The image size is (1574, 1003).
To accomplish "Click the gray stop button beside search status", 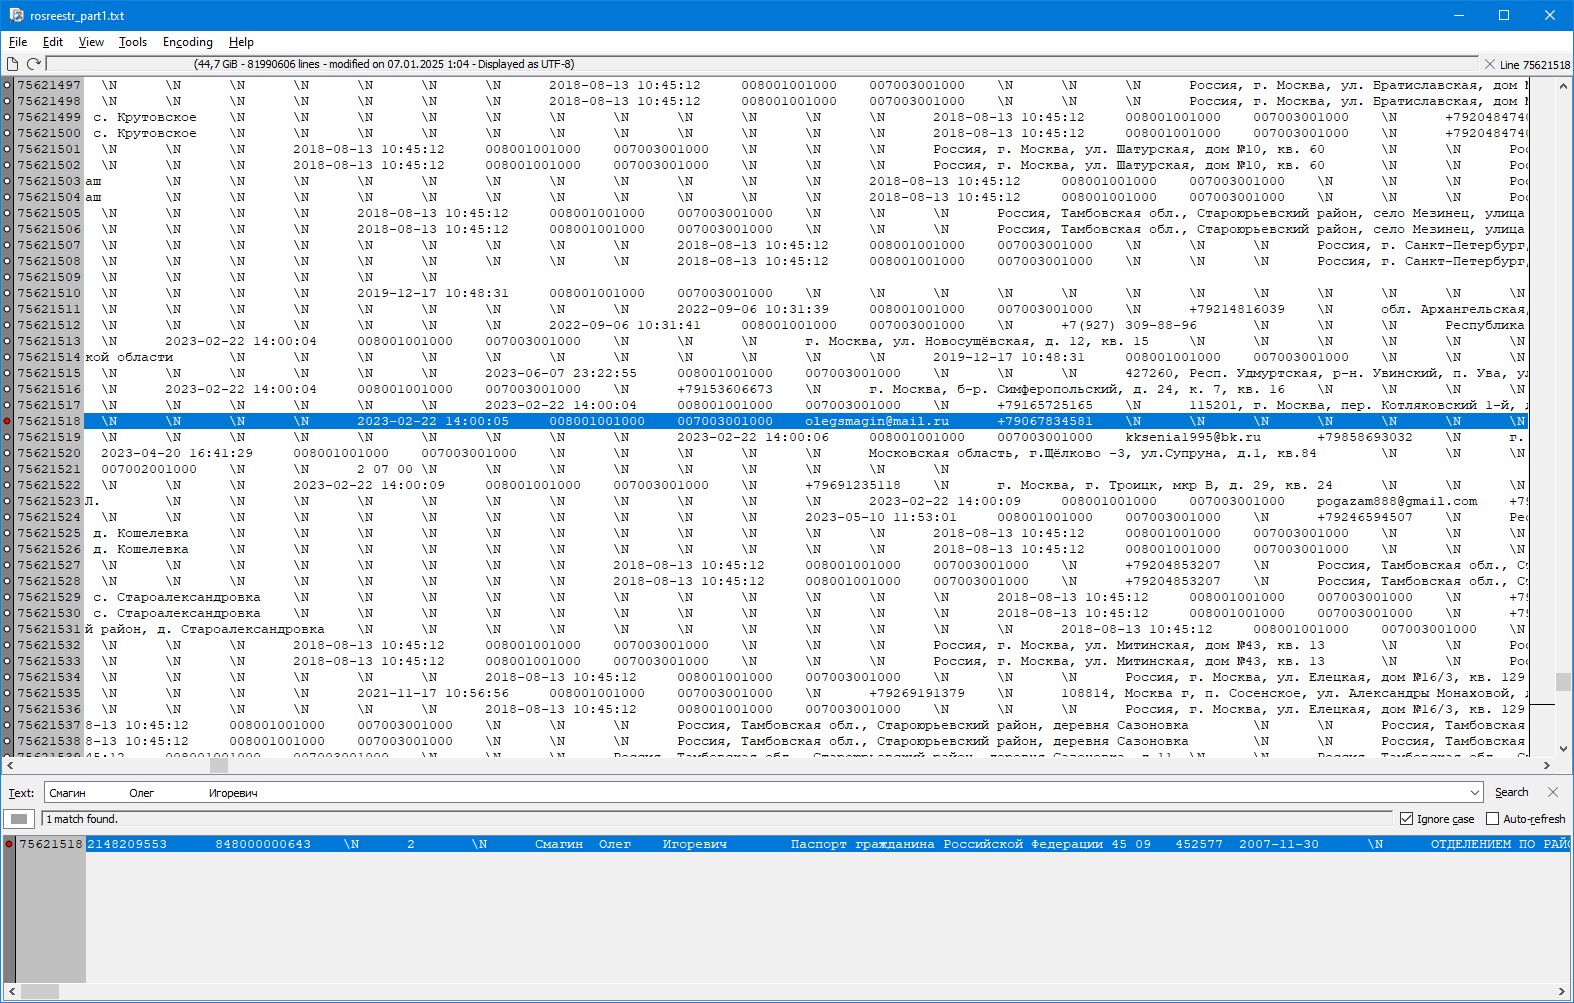I will pyautogui.click(x=18, y=819).
